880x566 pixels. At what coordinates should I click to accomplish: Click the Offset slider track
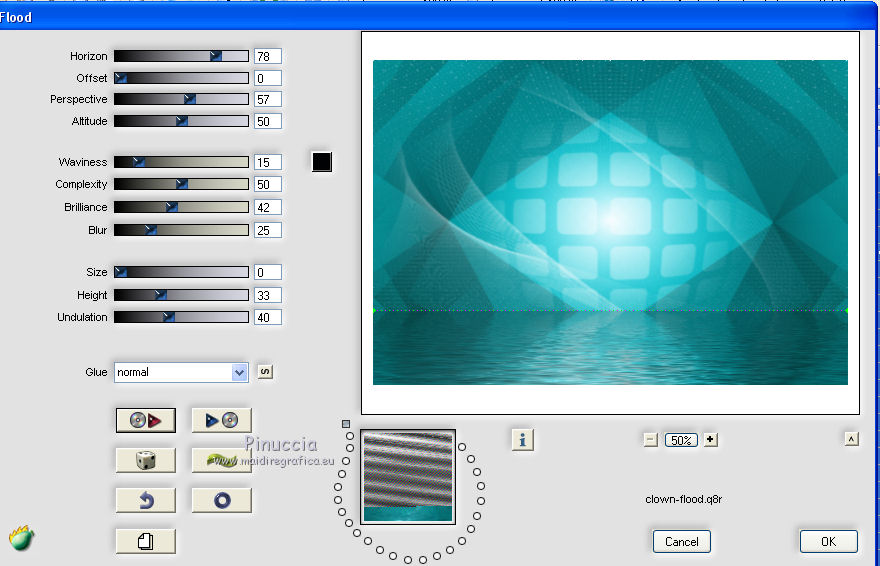coord(181,78)
